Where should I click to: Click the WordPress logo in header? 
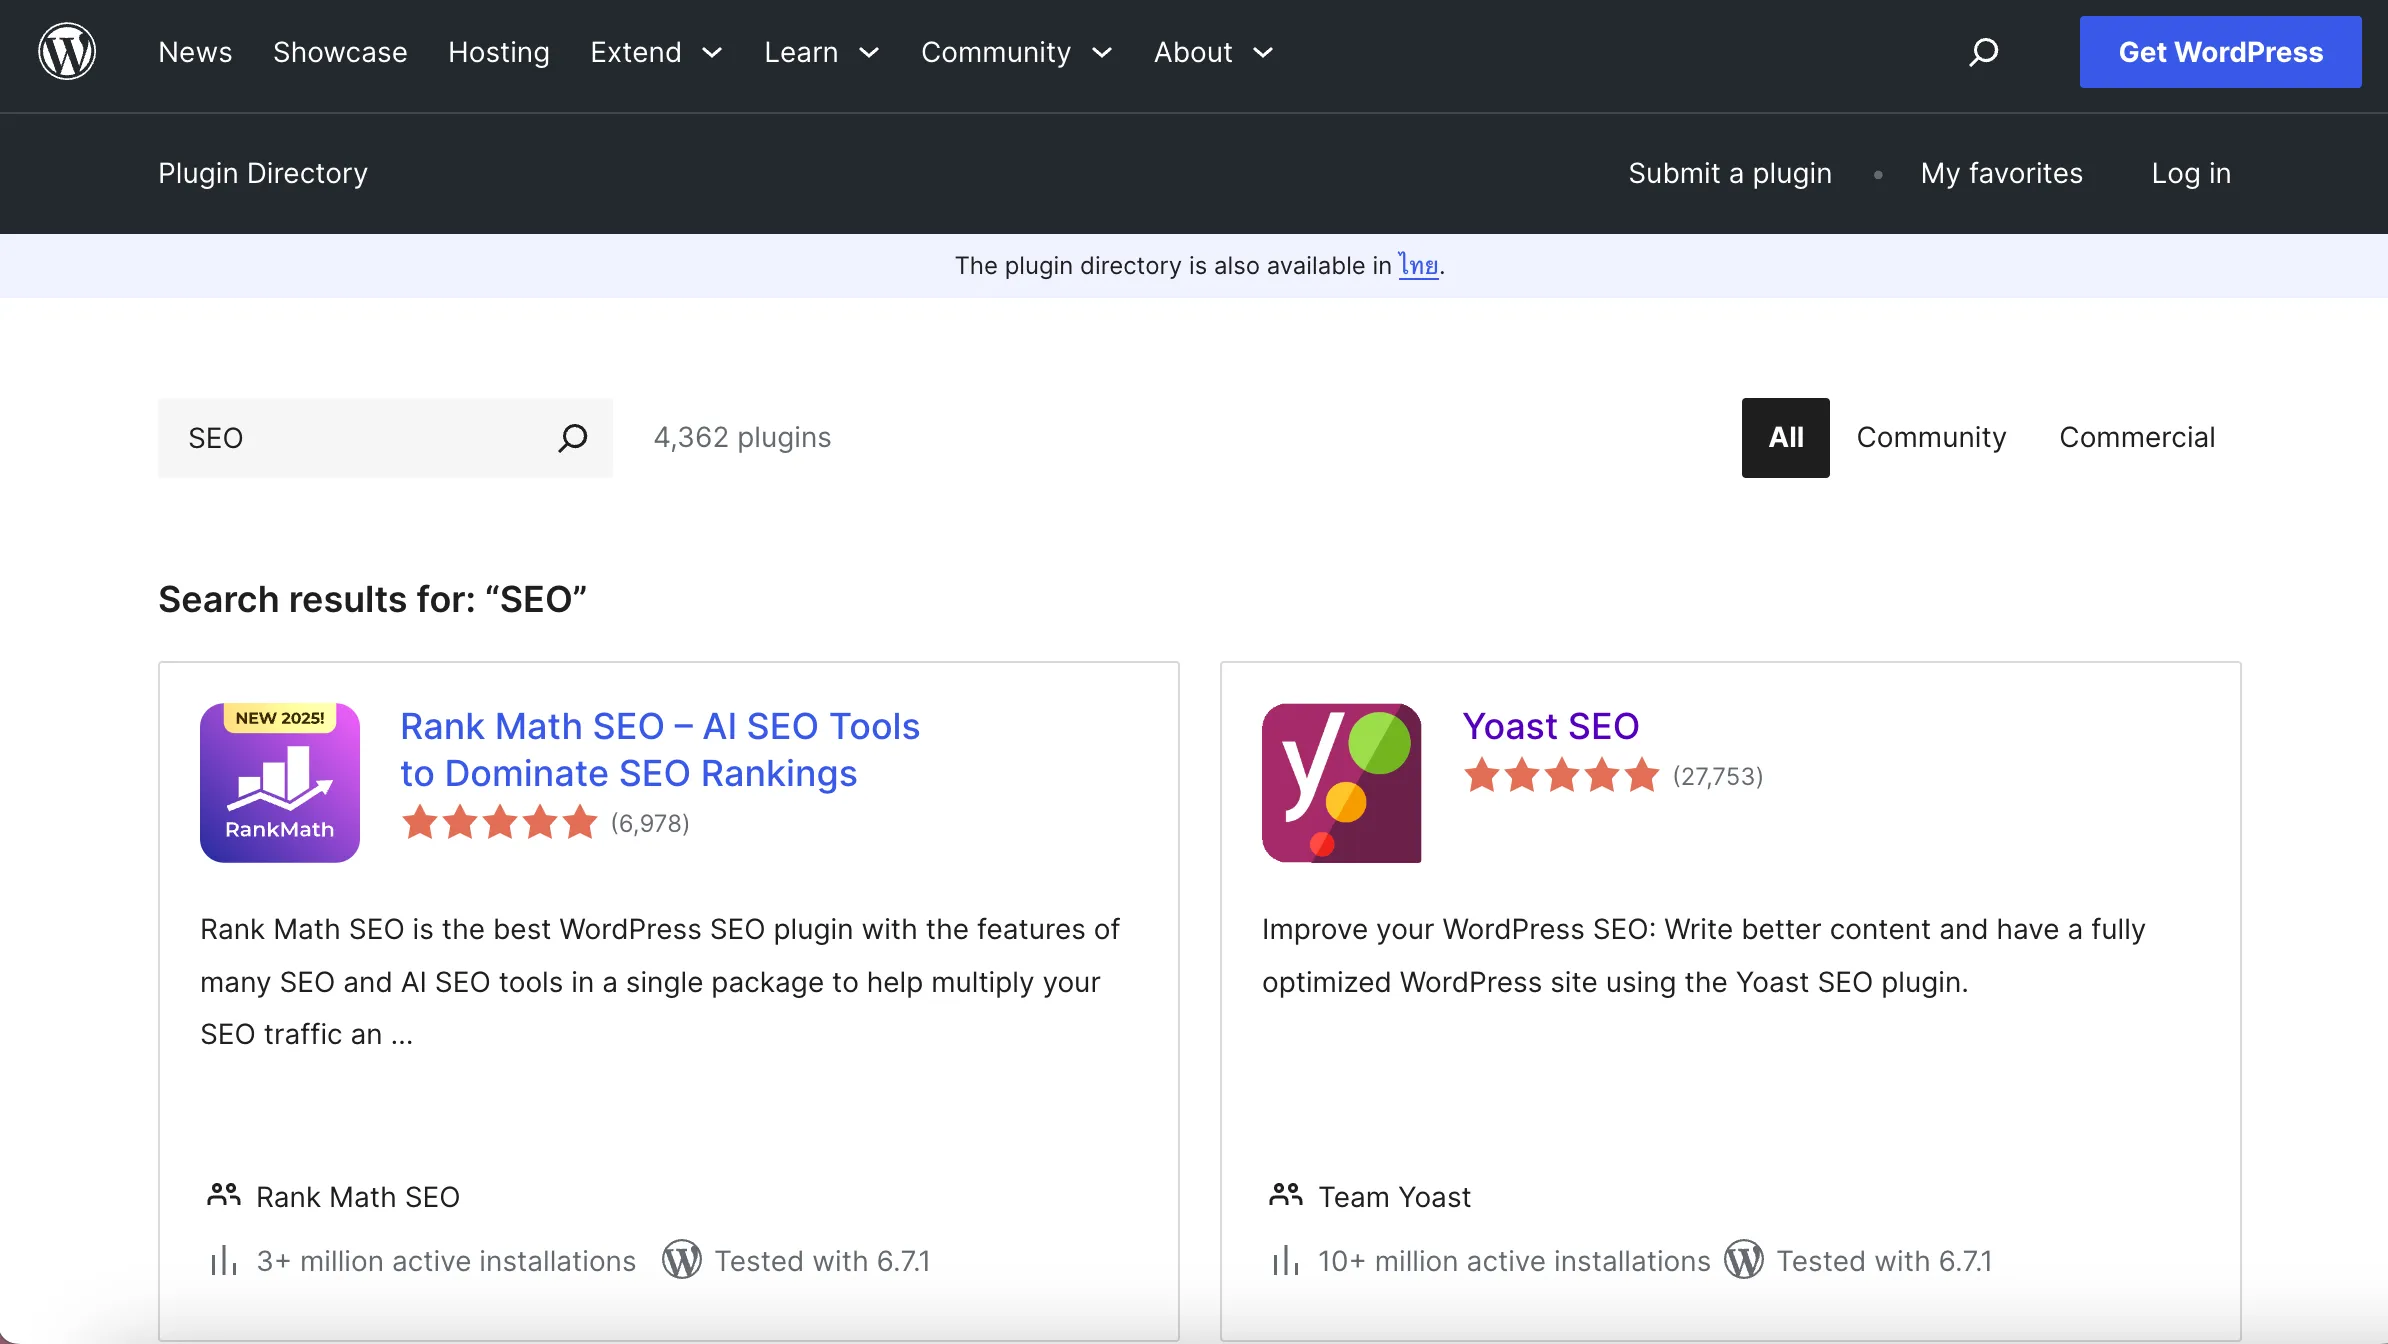67,51
